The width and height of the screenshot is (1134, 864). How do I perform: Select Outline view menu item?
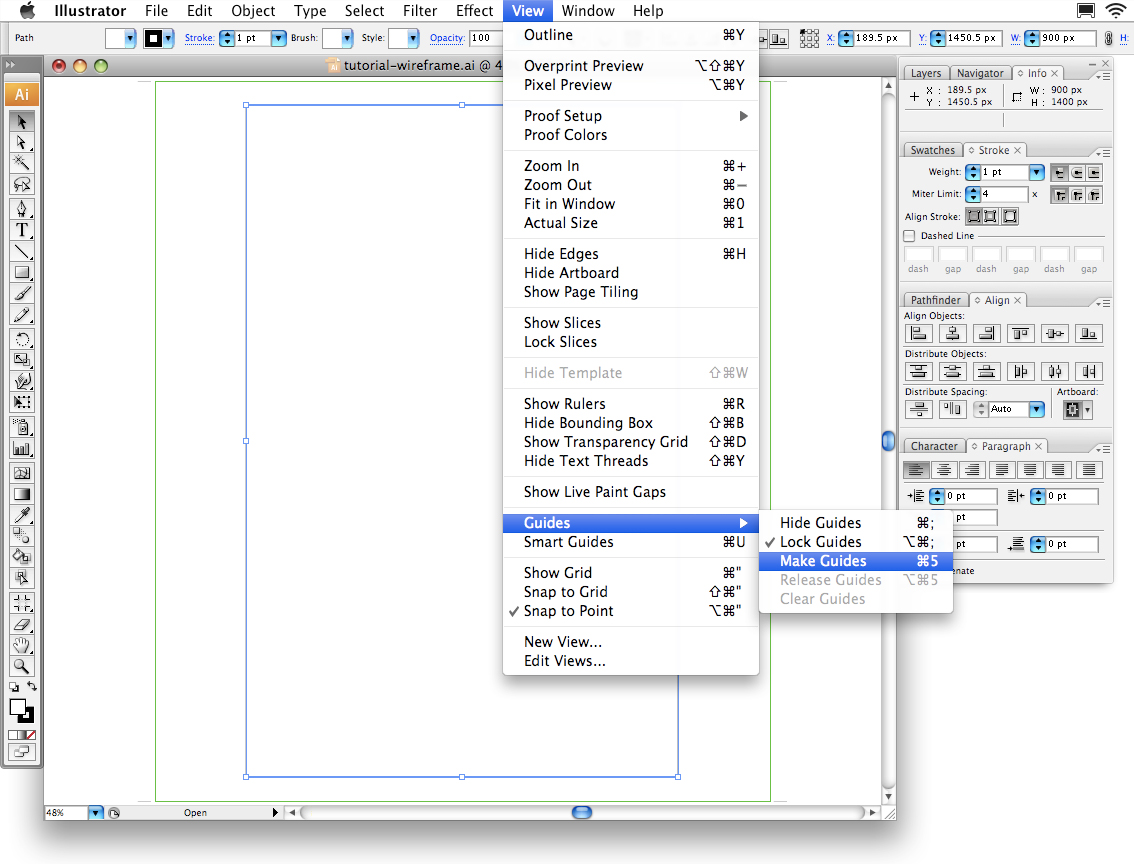coord(631,35)
